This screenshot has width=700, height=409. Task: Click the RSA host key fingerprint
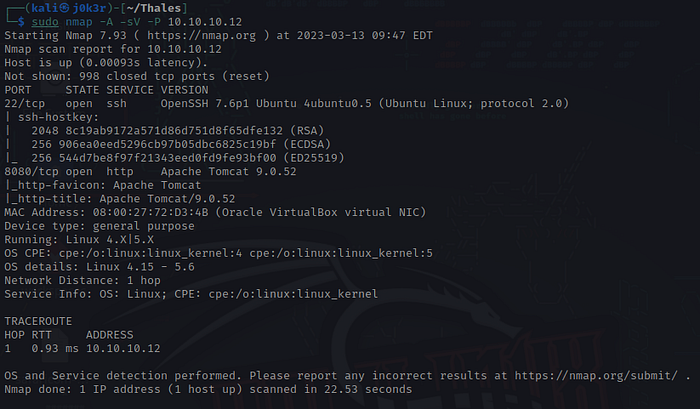[174, 130]
